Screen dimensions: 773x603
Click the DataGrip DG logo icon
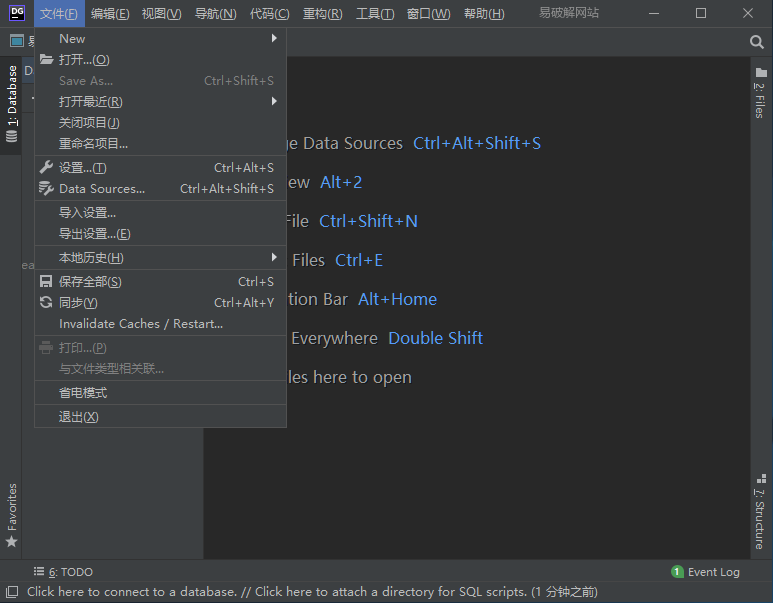click(17, 13)
